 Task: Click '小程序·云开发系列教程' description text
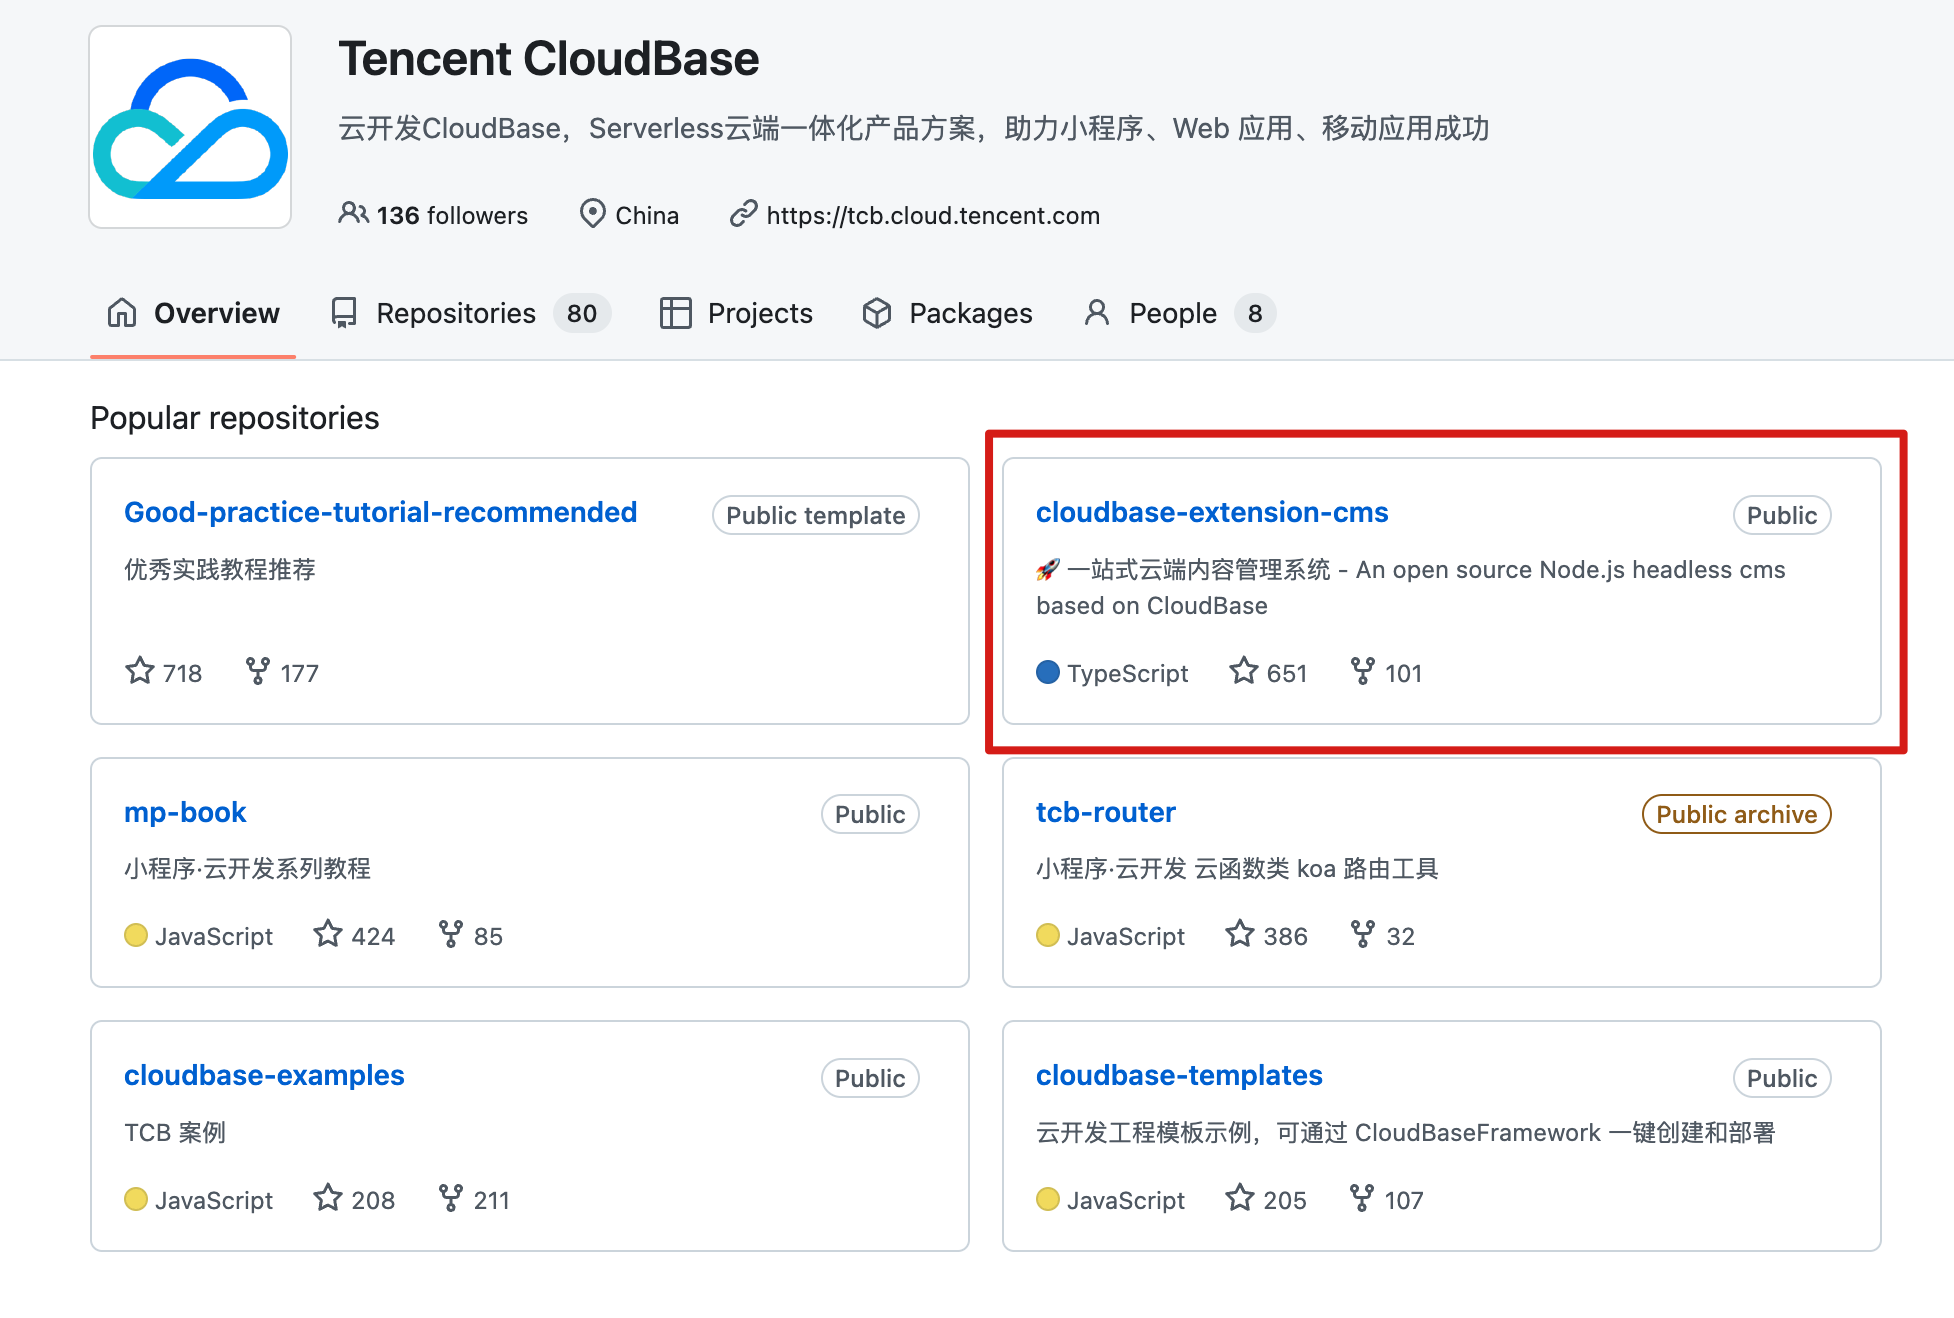pyautogui.click(x=247, y=868)
